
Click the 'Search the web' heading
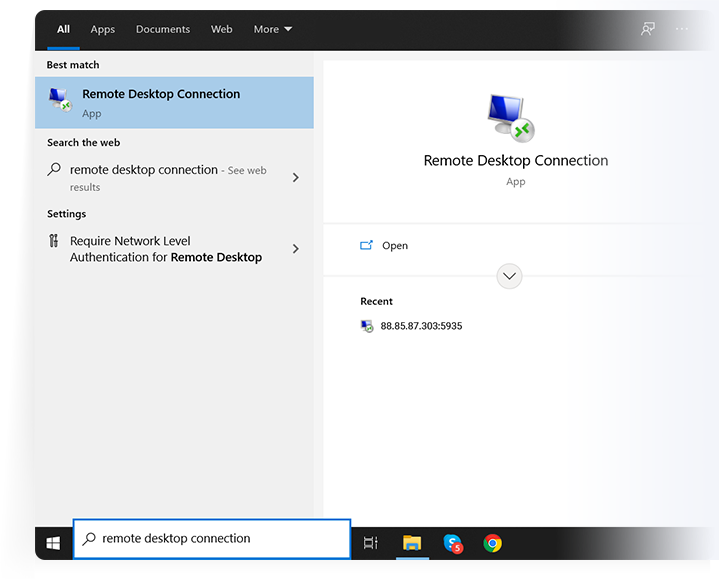(83, 143)
